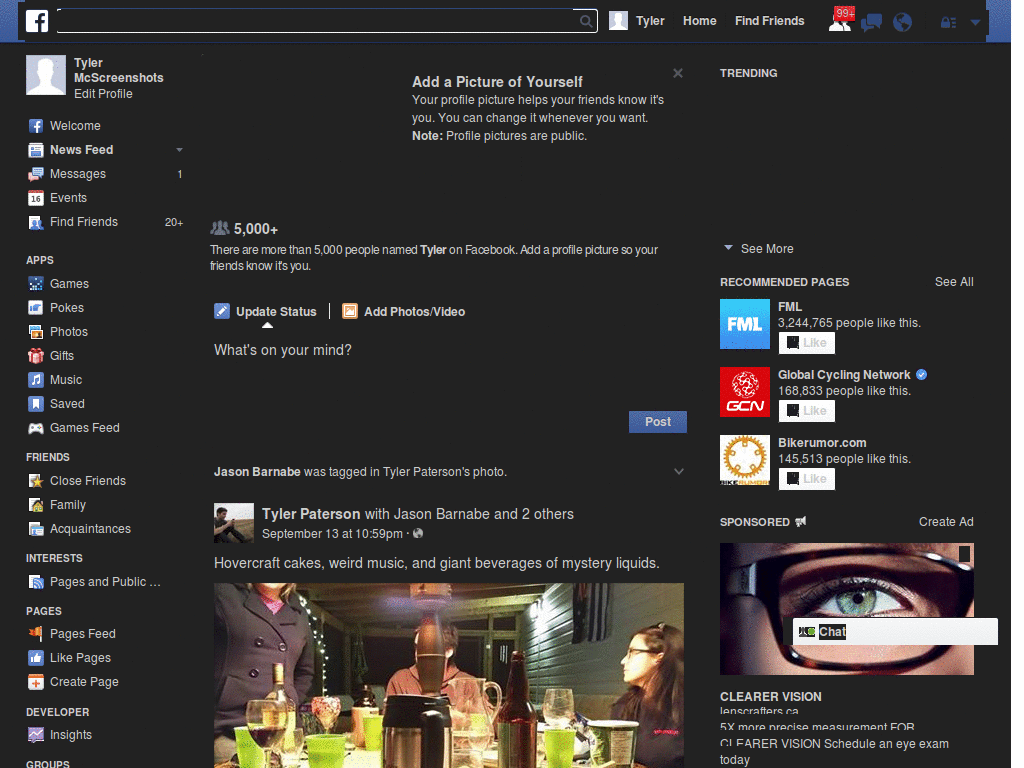
Task: Like the FML page
Action: 807,343
